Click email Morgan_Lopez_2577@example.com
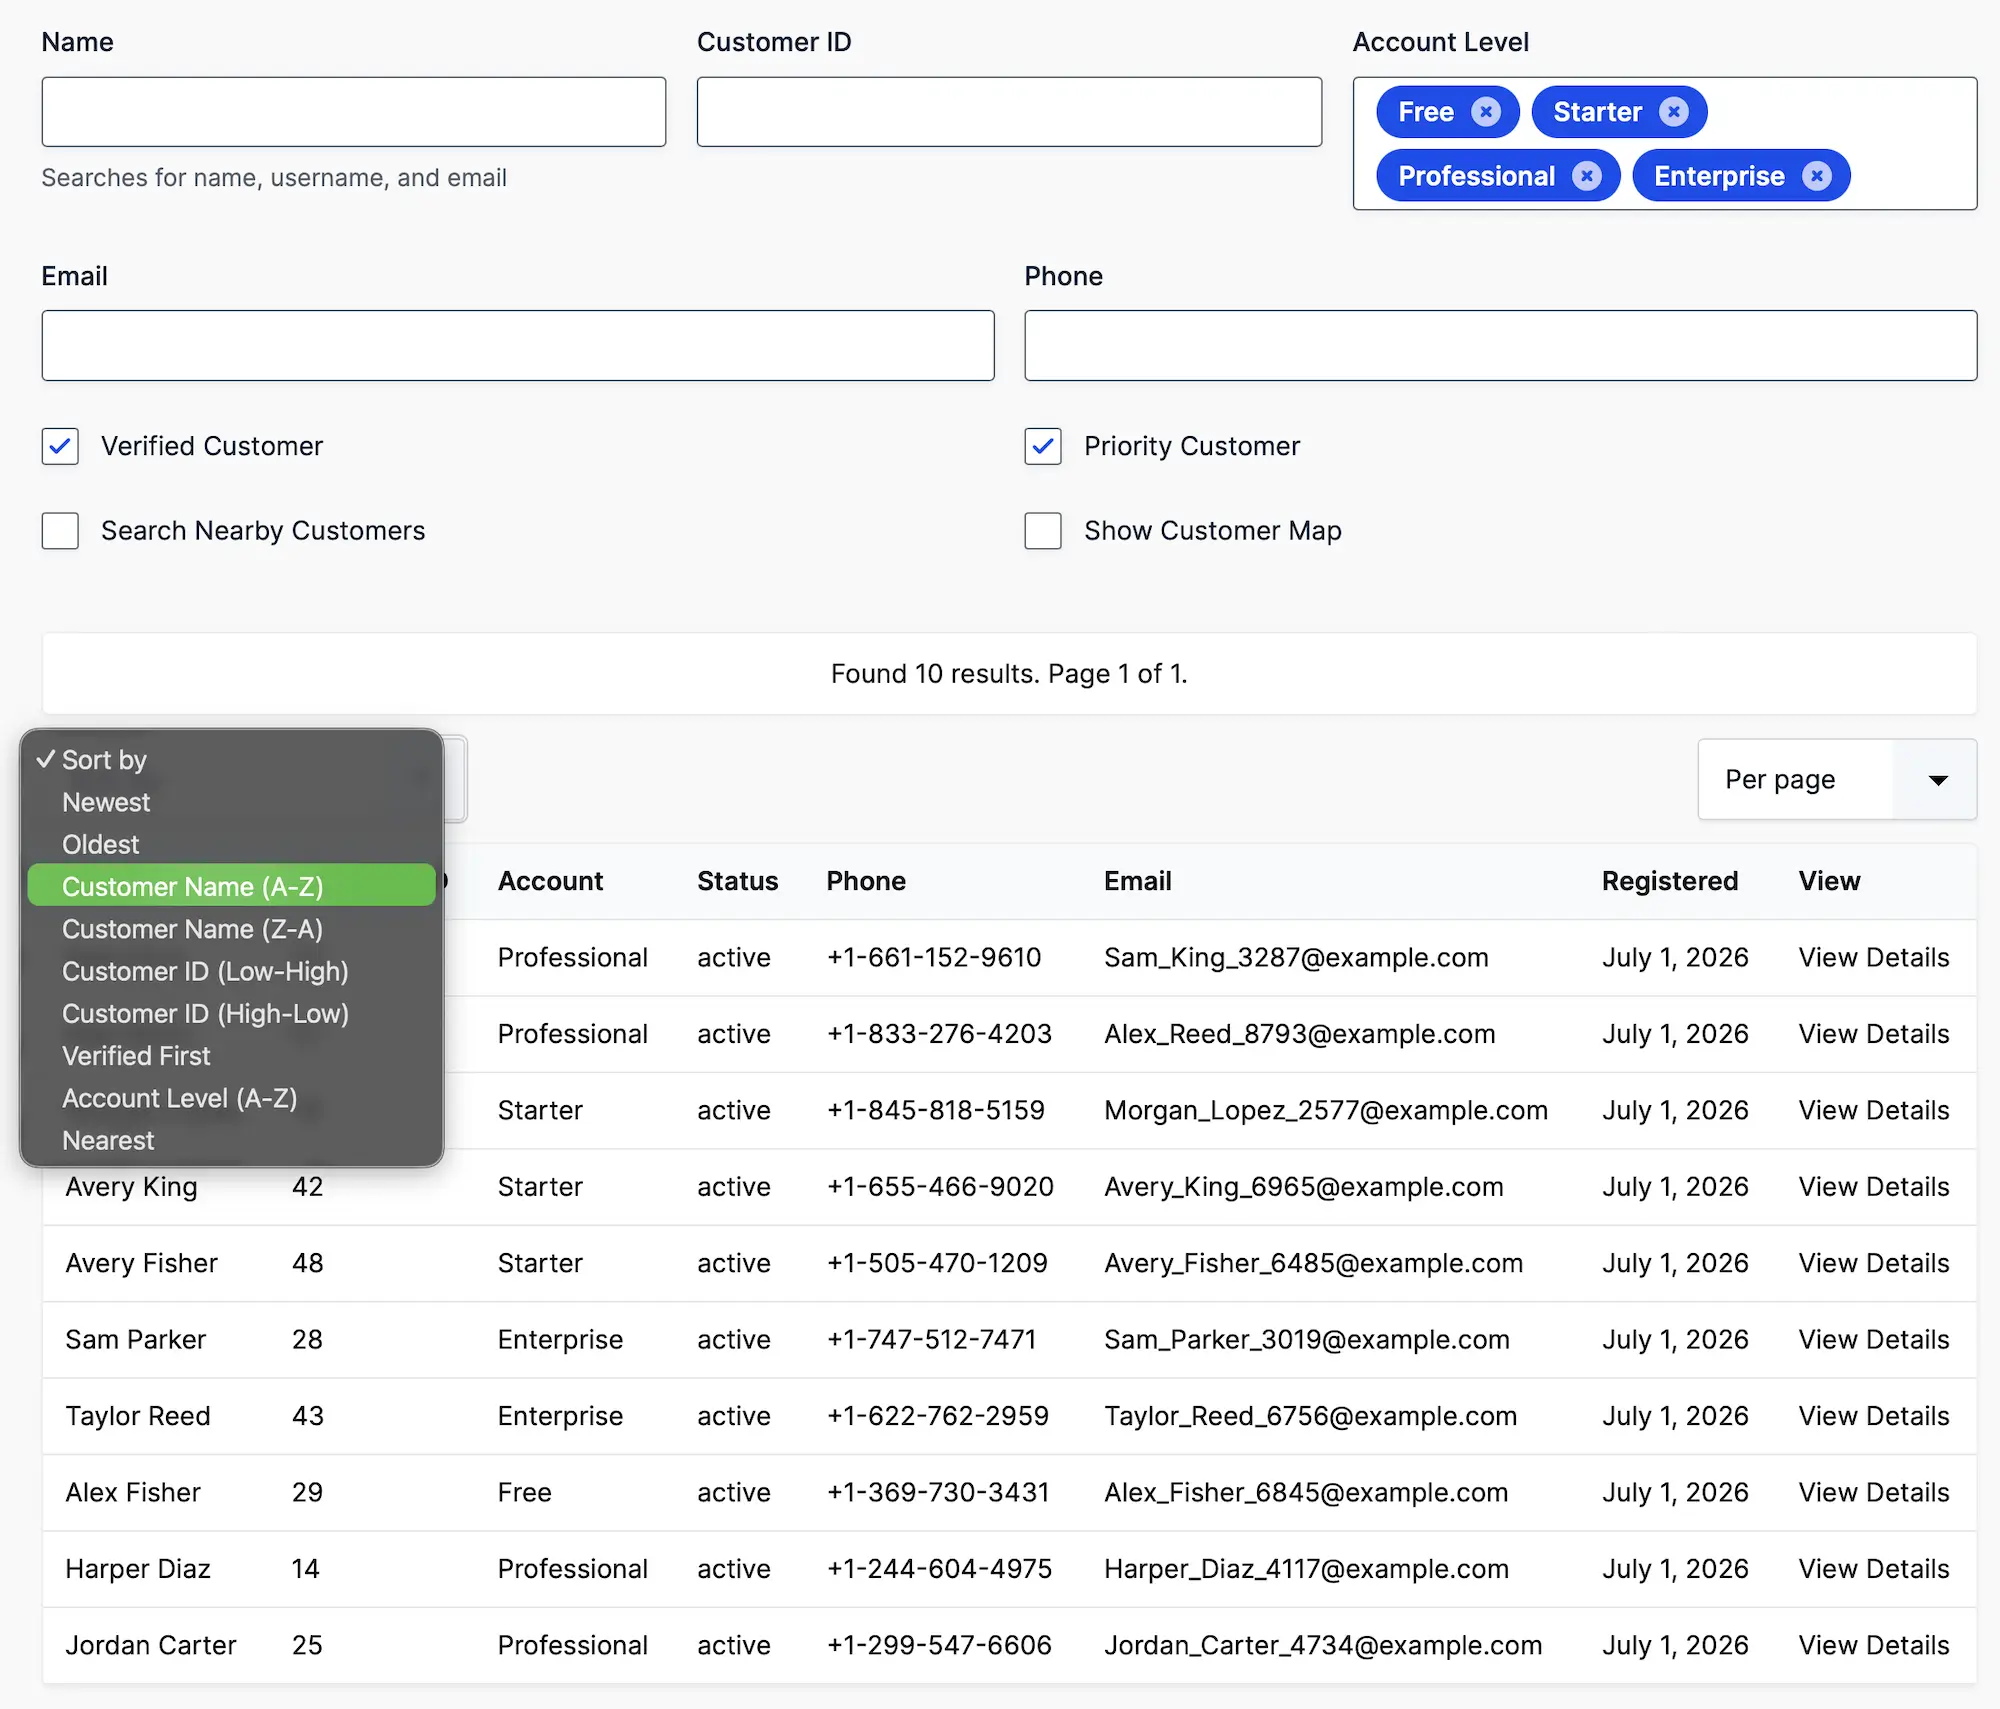Viewport: 2000px width, 1709px height. (1326, 1110)
